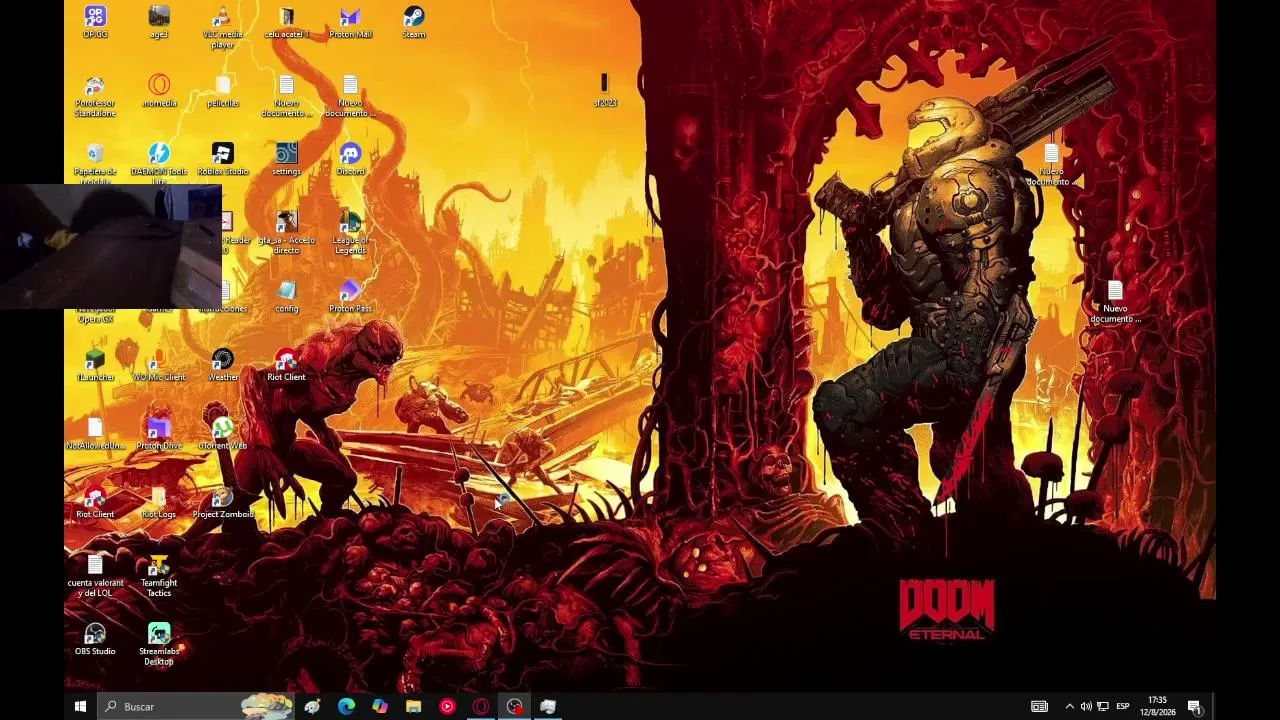Open the Proton Pass shortcut
Image resolution: width=1280 pixels, height=720 pixels.
click(x=350, y=296)
